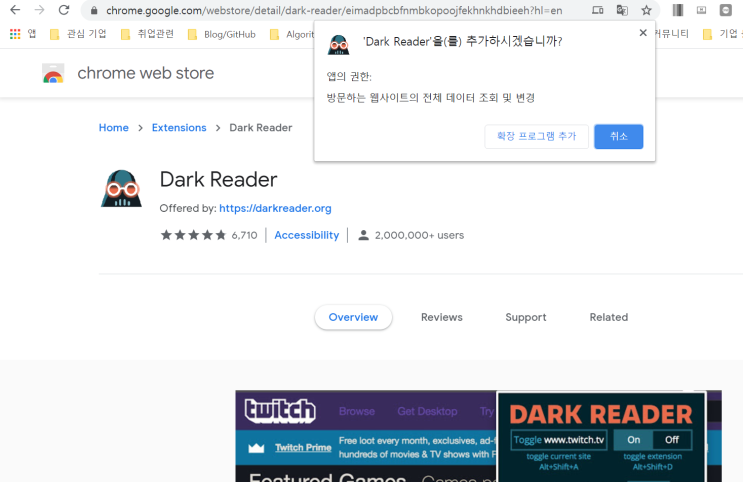The height and width of the screenshot is (482, 743).
Task: Click the address bar URL field
Action: pyautogui.click(x=334, y=10)
